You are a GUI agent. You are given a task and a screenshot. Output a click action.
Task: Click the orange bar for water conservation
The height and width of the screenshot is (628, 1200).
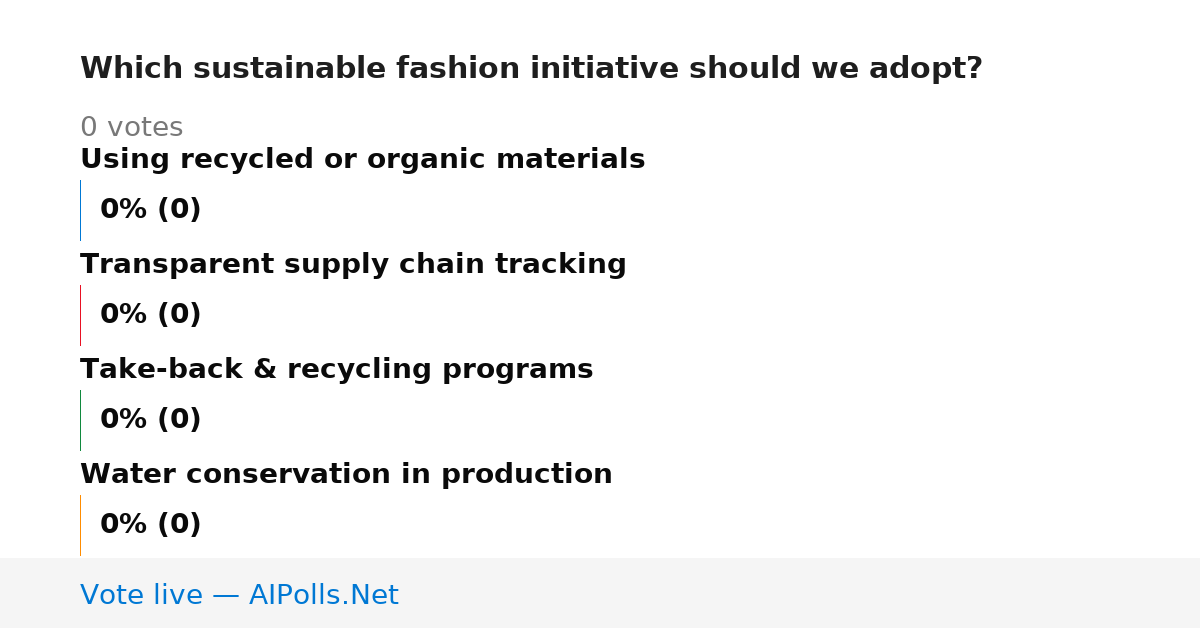(x=80, y=525)
